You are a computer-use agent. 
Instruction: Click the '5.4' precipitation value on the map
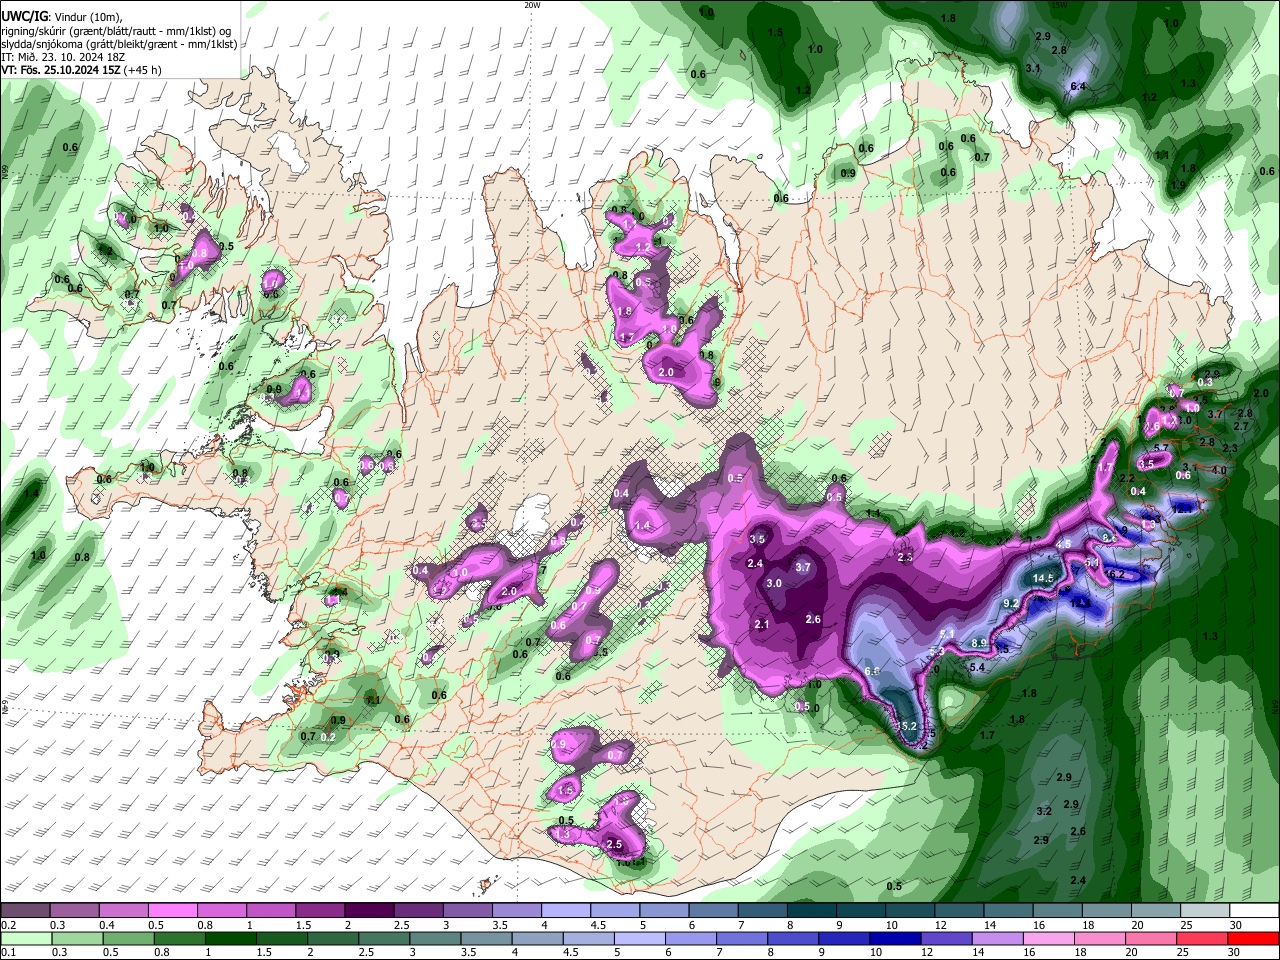point(977,667)
